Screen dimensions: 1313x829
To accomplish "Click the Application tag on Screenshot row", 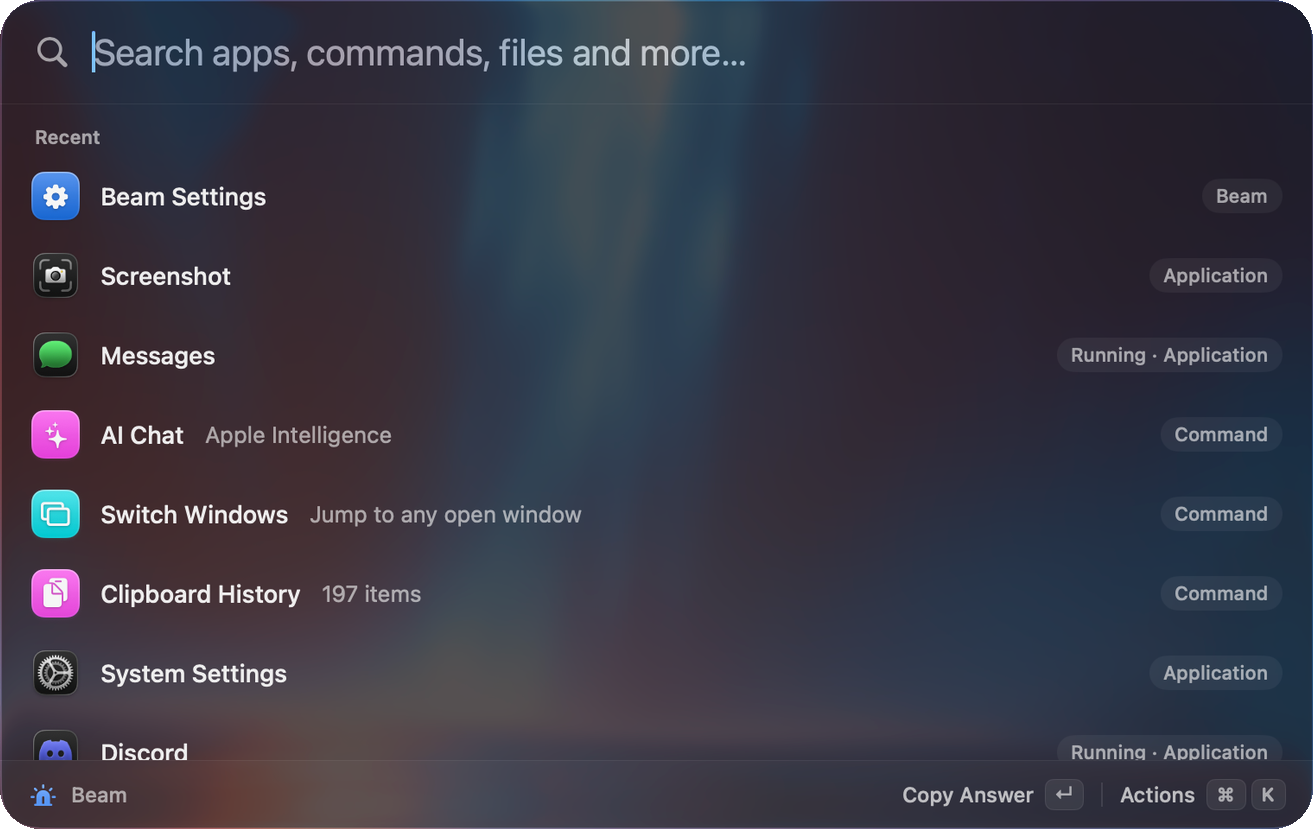I will click(1215, 276).
